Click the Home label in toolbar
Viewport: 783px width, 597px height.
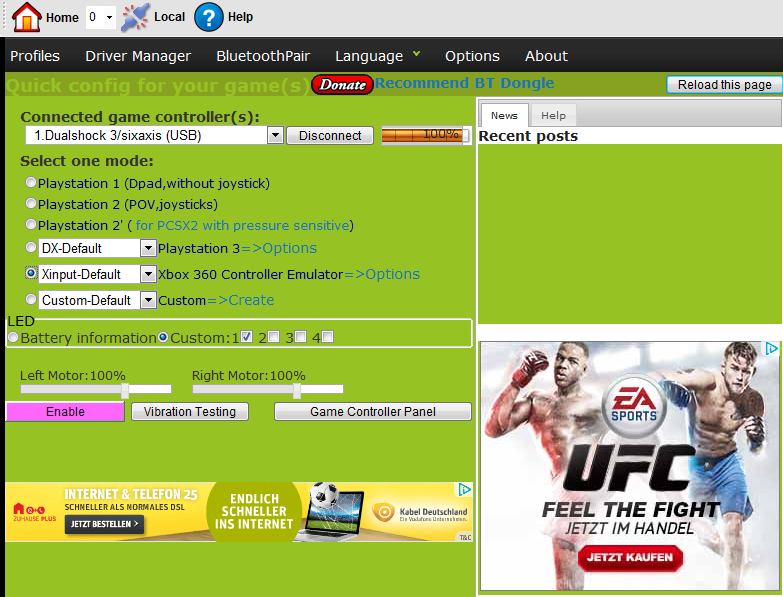(x=62, y=17)
